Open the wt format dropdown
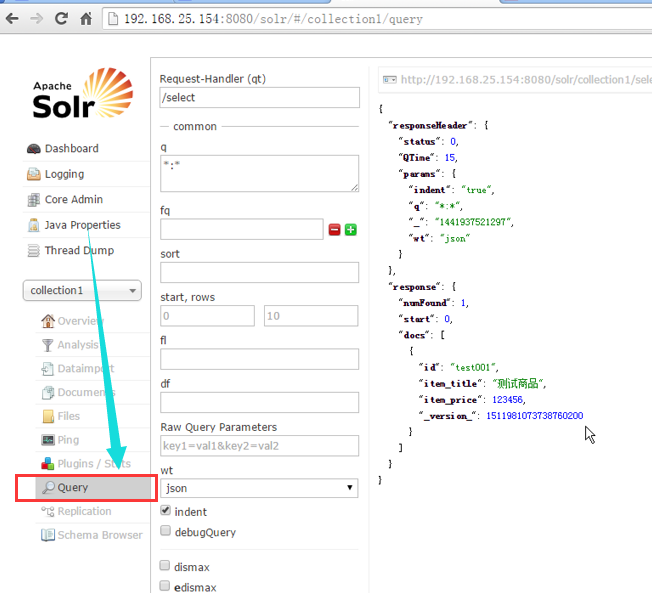This screenshot has width=652, height=593. click(259, 488)
